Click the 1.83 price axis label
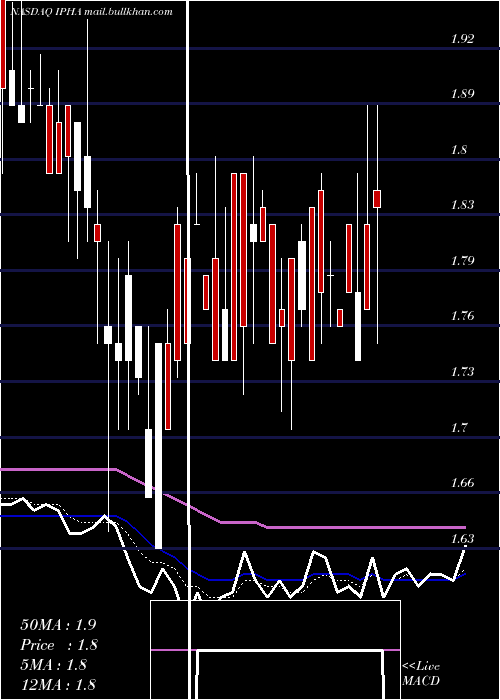500x700 pixels. (x=462, y=205)
